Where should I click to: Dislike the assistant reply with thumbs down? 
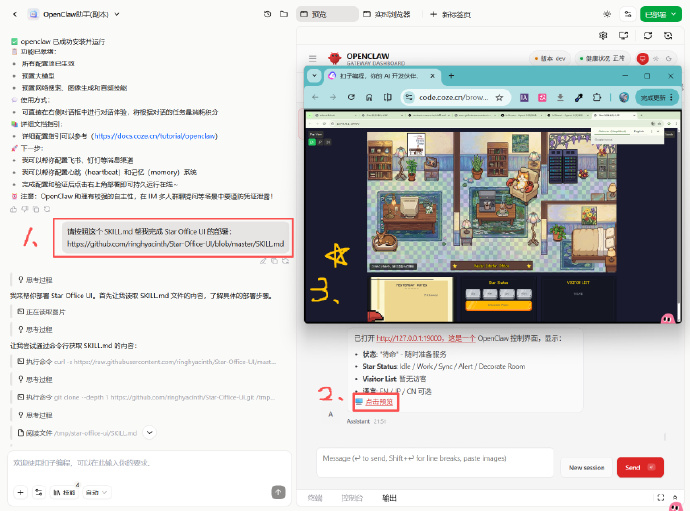(25, 209)
